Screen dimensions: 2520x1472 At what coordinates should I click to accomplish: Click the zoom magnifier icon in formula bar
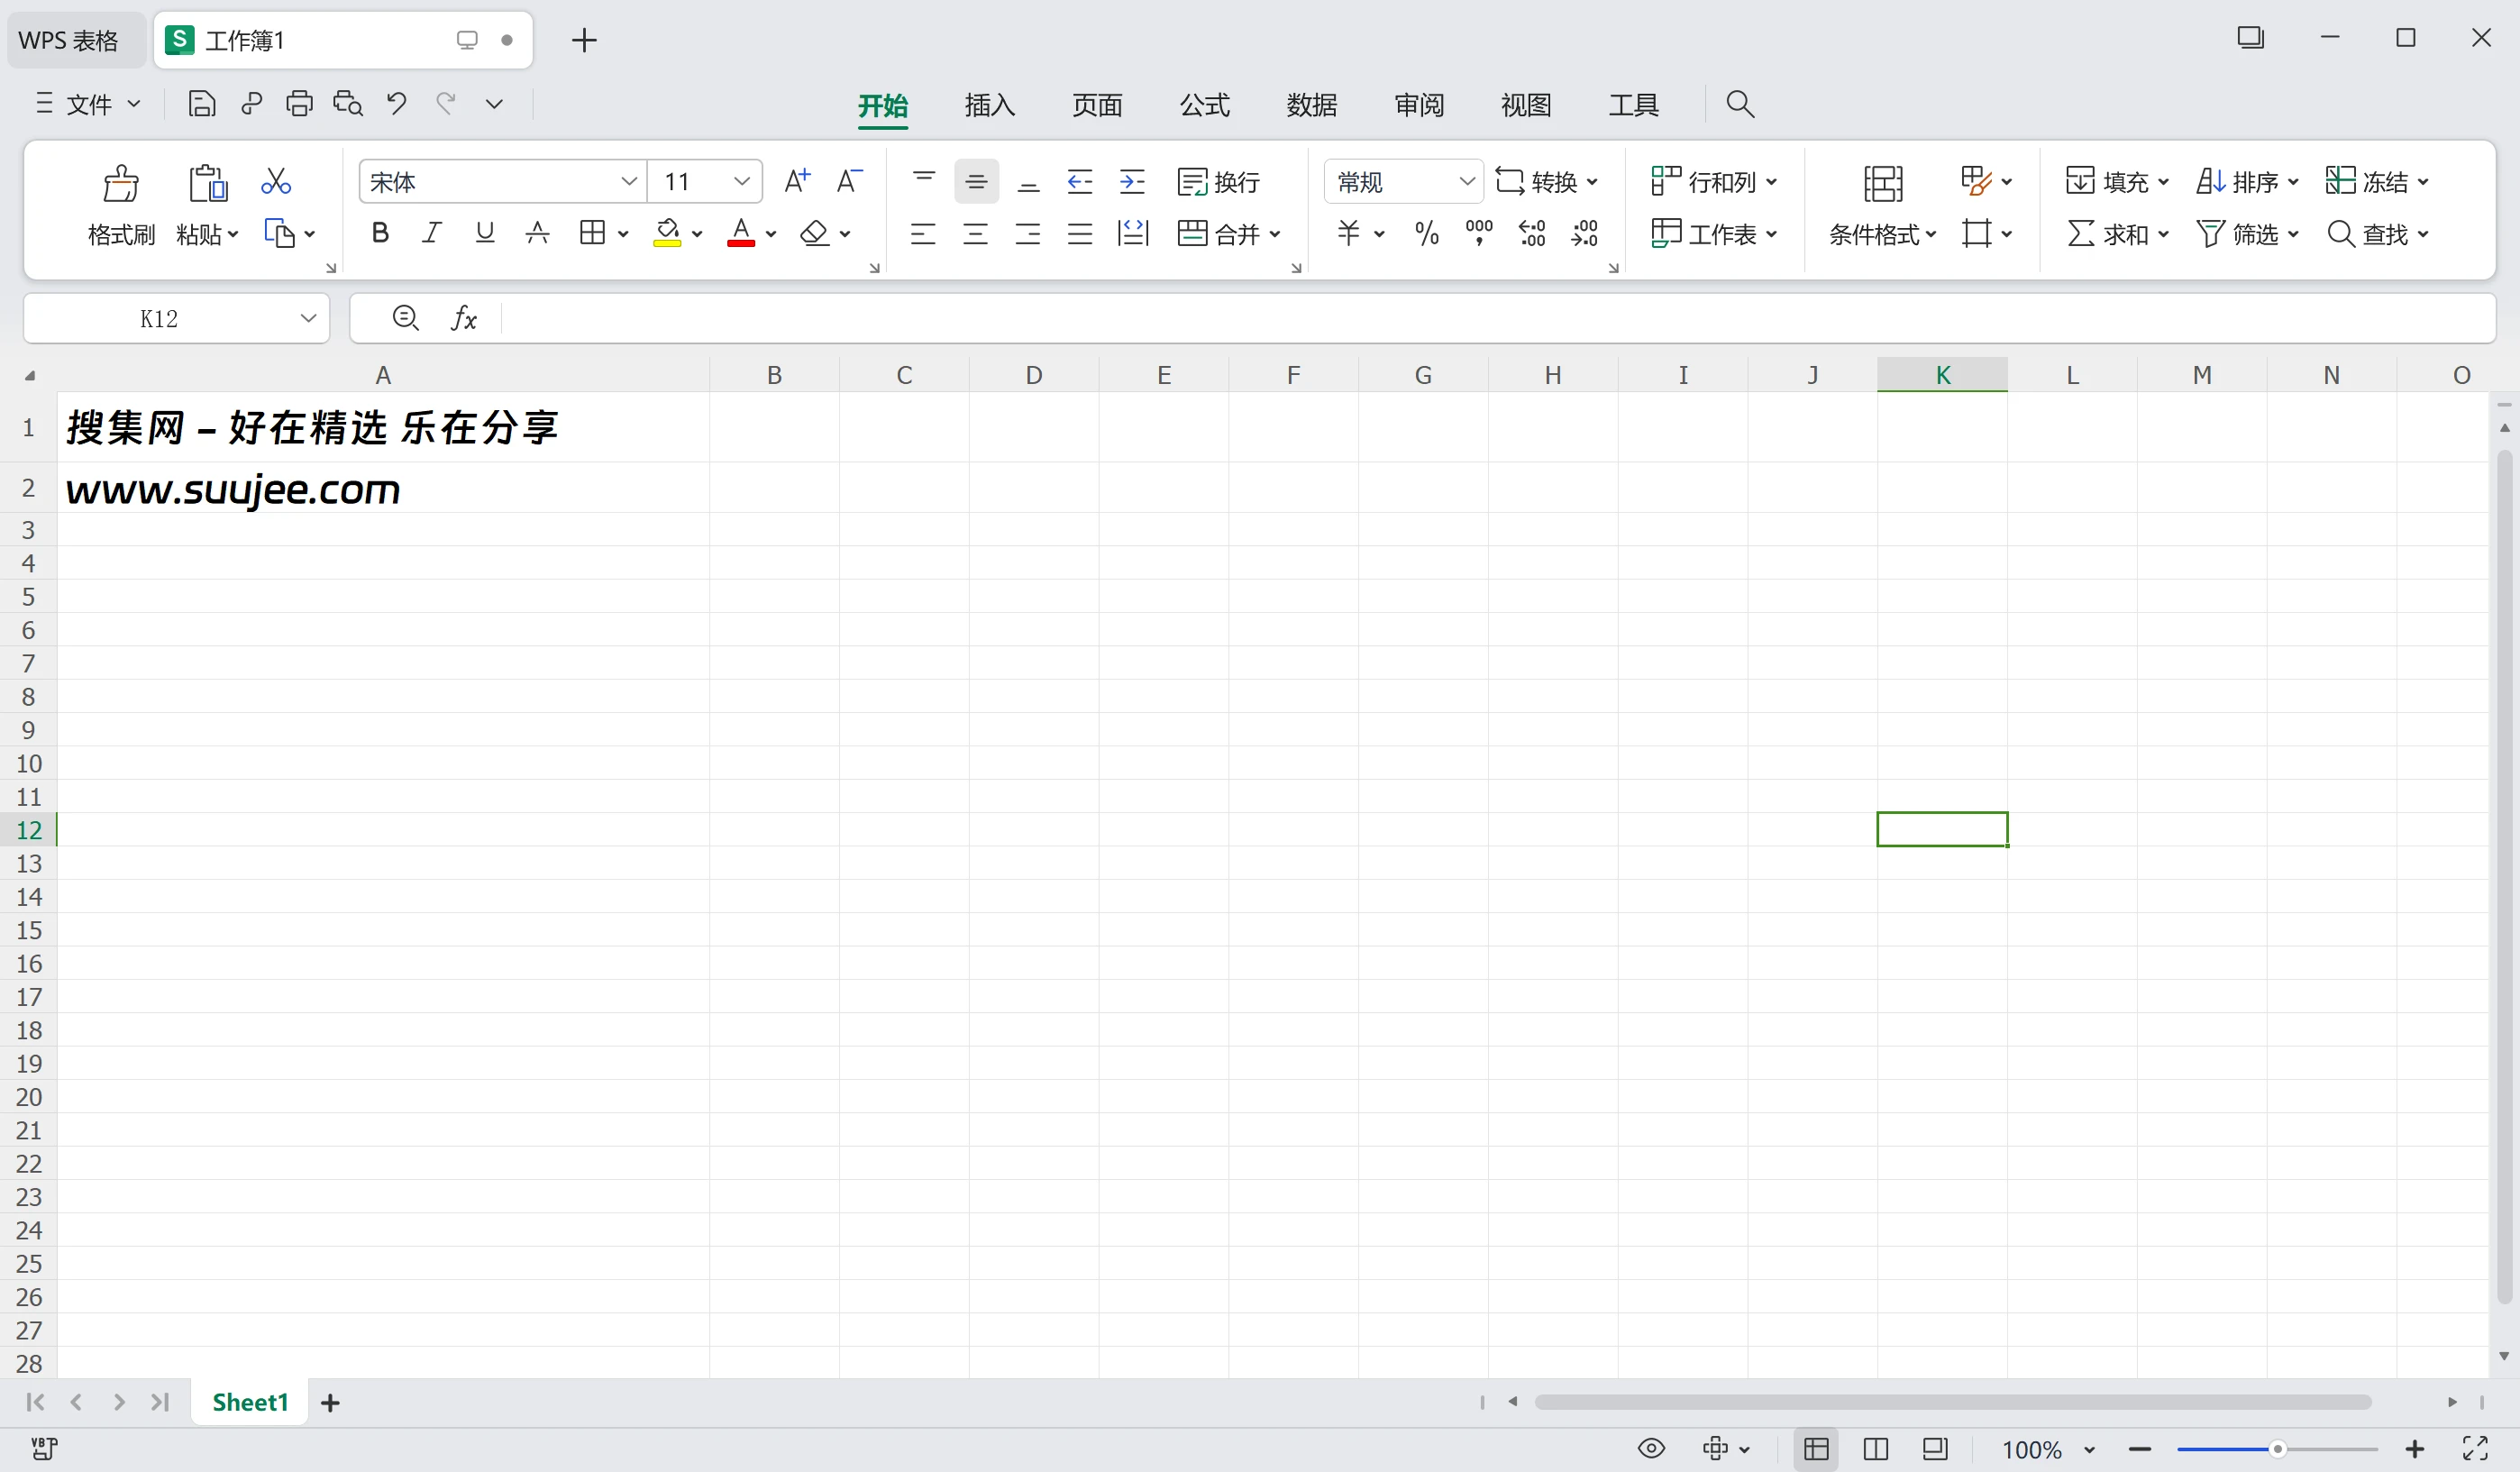point(405,318)
